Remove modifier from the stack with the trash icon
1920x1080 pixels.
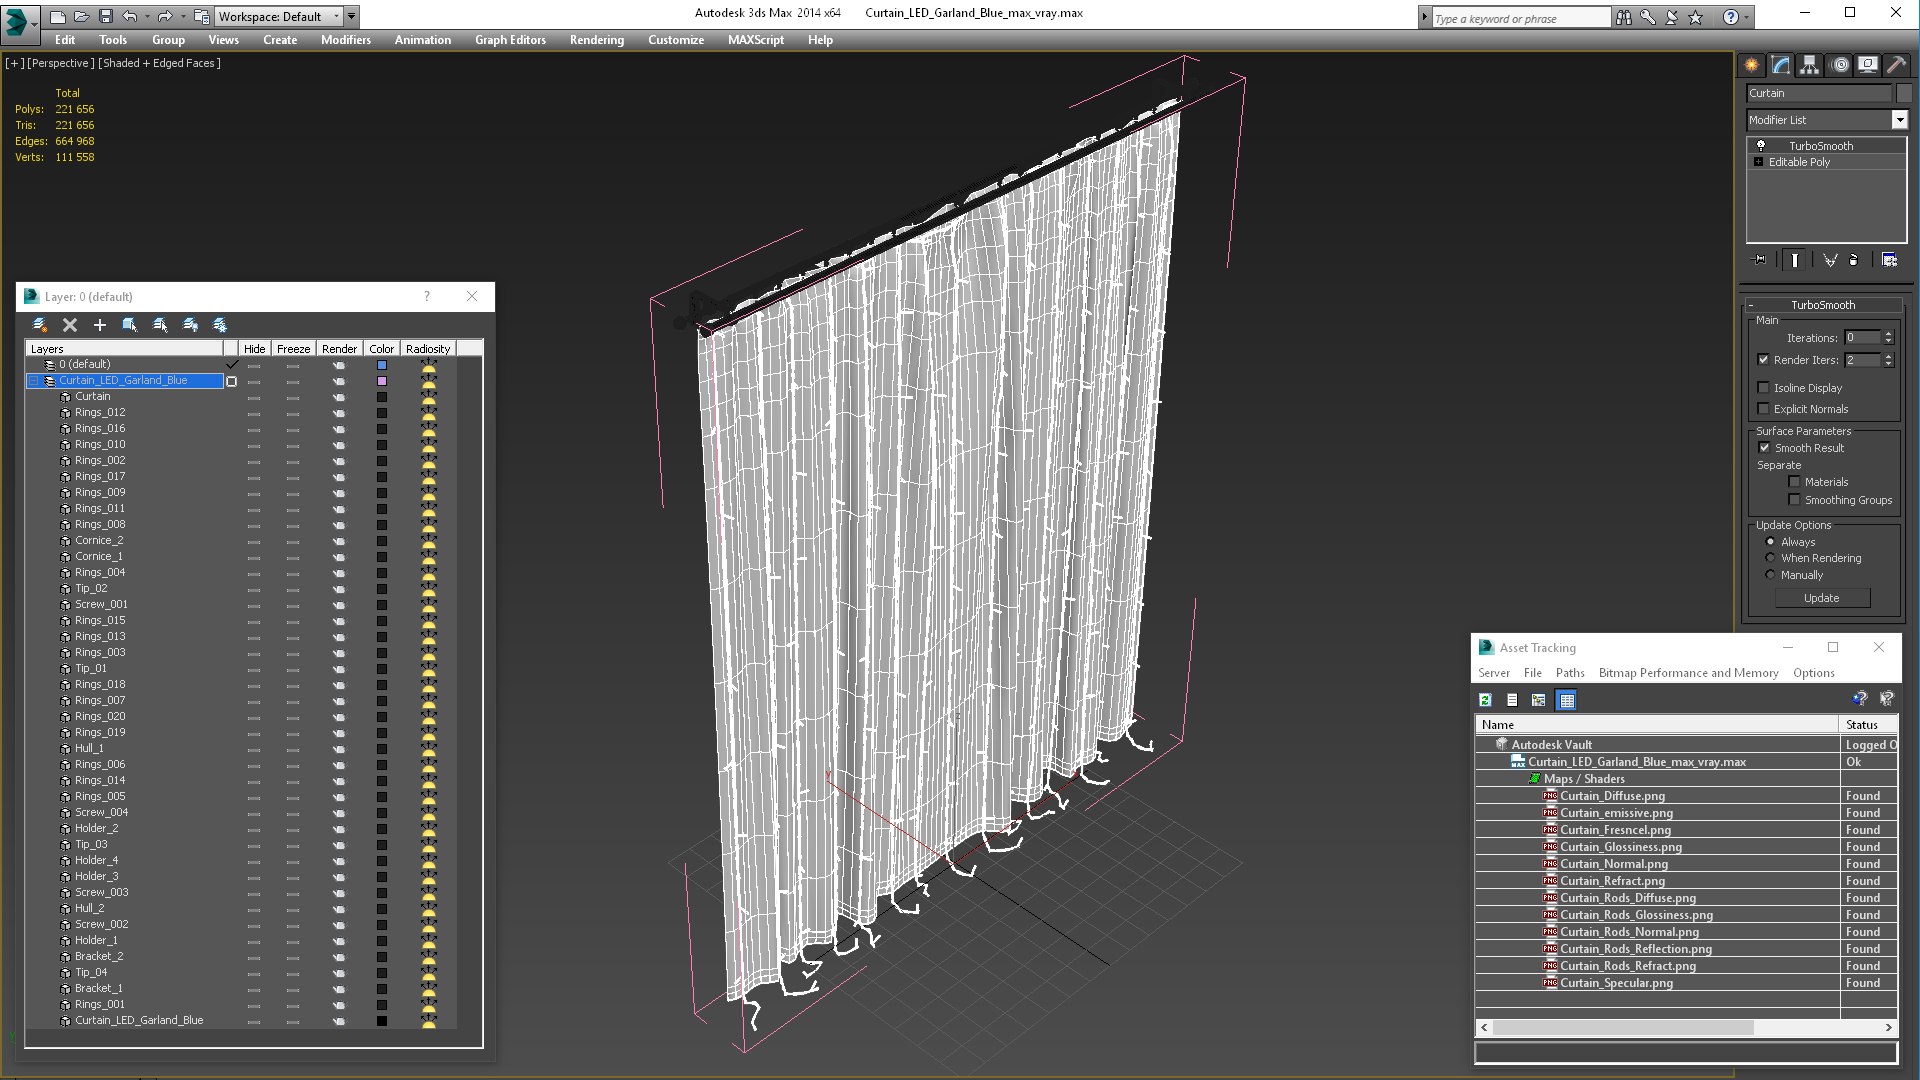[1854, 260]
